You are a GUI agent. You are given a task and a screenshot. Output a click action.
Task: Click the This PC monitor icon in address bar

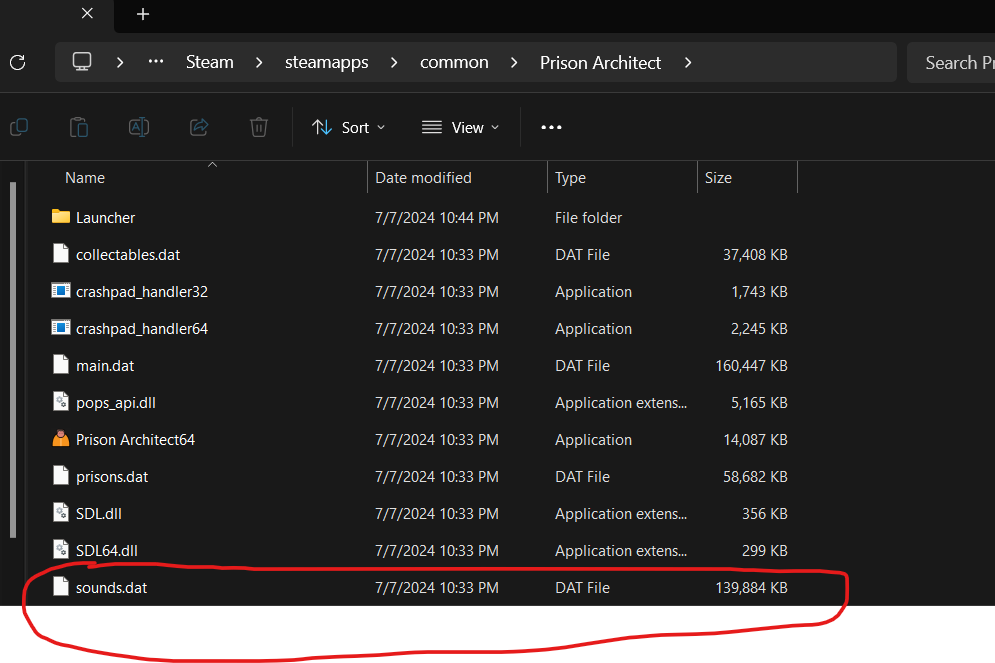coord(82,62)
